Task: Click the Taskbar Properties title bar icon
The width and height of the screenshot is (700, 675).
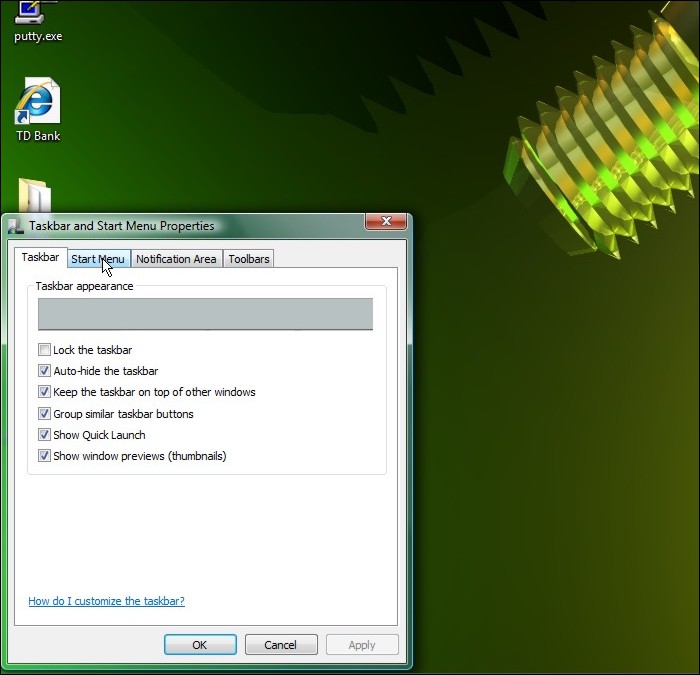Action: pos(16,227)
